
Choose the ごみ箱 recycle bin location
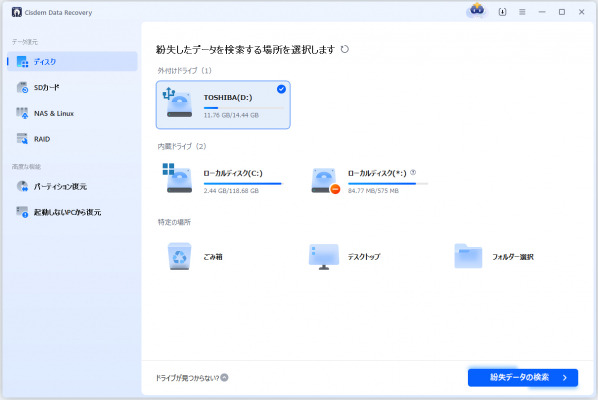pos(195,257)
